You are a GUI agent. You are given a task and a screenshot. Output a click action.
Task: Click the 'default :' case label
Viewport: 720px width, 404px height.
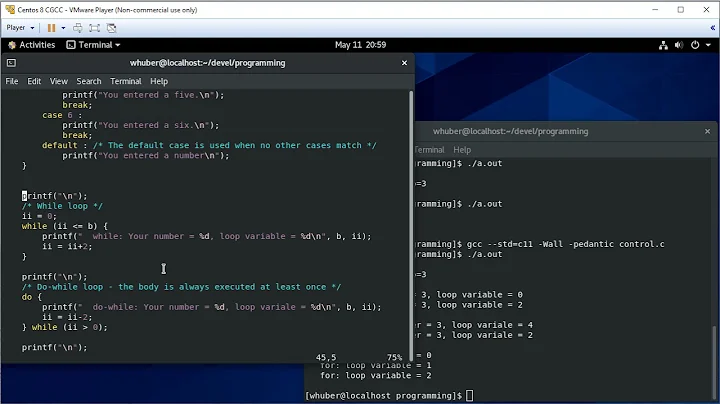[64, 145]
